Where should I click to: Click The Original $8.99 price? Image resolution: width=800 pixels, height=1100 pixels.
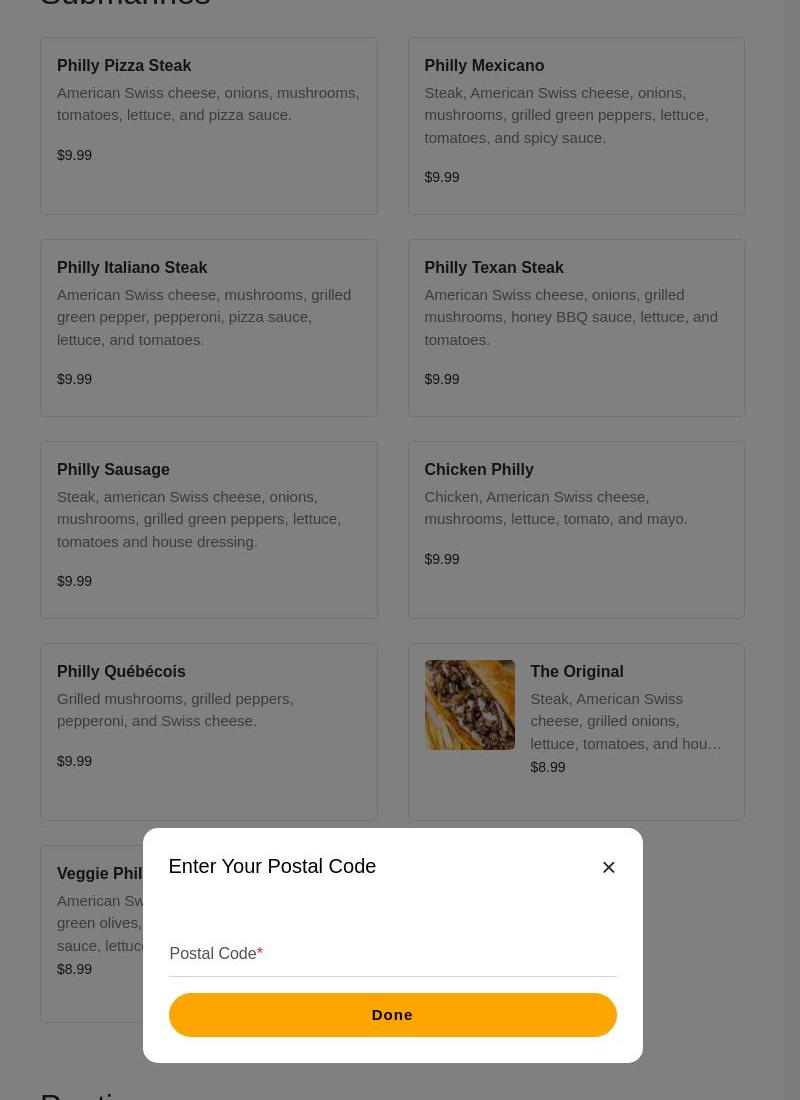point(548,767)
